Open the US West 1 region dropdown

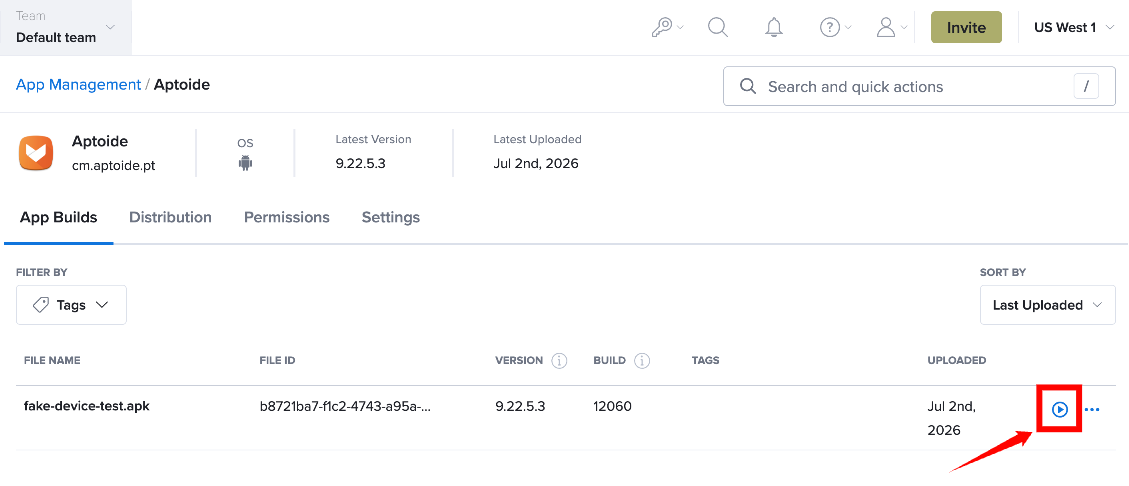click(x=1074, y=27)
